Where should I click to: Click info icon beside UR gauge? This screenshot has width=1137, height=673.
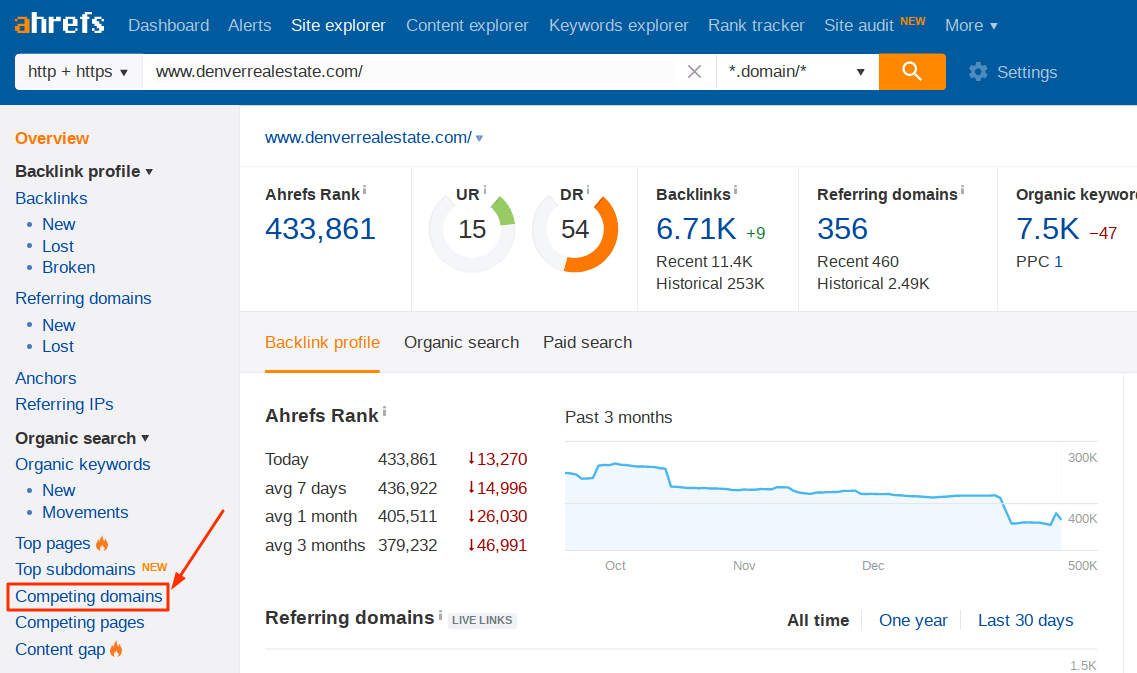(484, 190)
